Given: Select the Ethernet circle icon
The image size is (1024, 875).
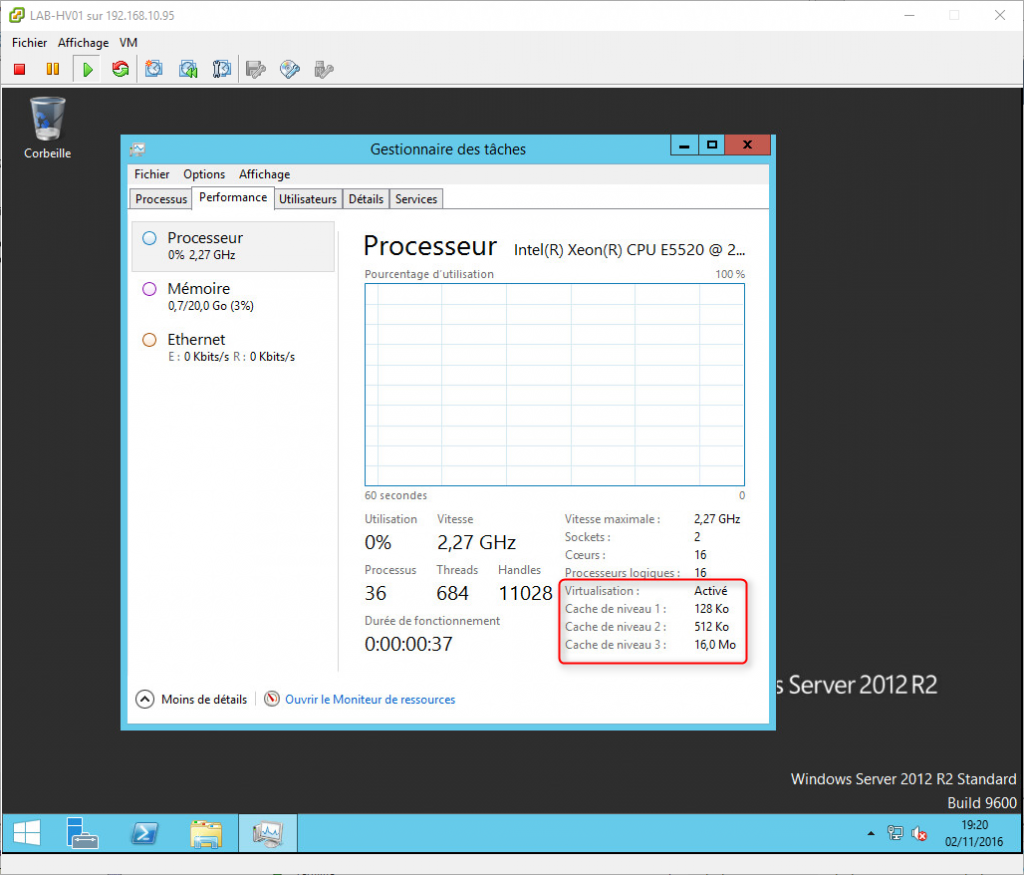Looking at the screenshot, I should [x=150, y=340].
